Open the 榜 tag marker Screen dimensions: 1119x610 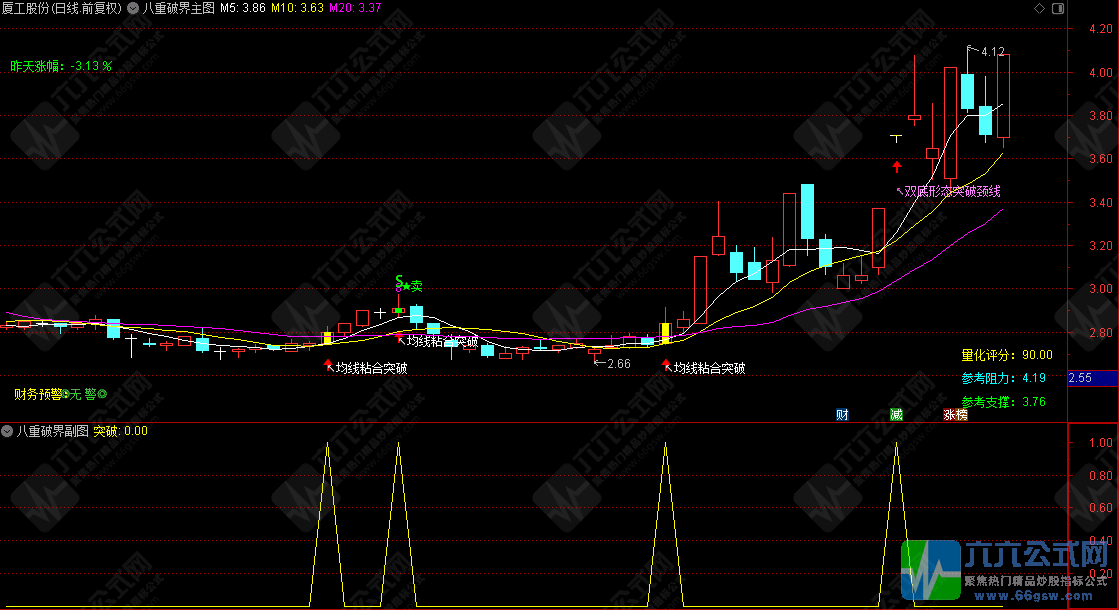pos(962,415)
